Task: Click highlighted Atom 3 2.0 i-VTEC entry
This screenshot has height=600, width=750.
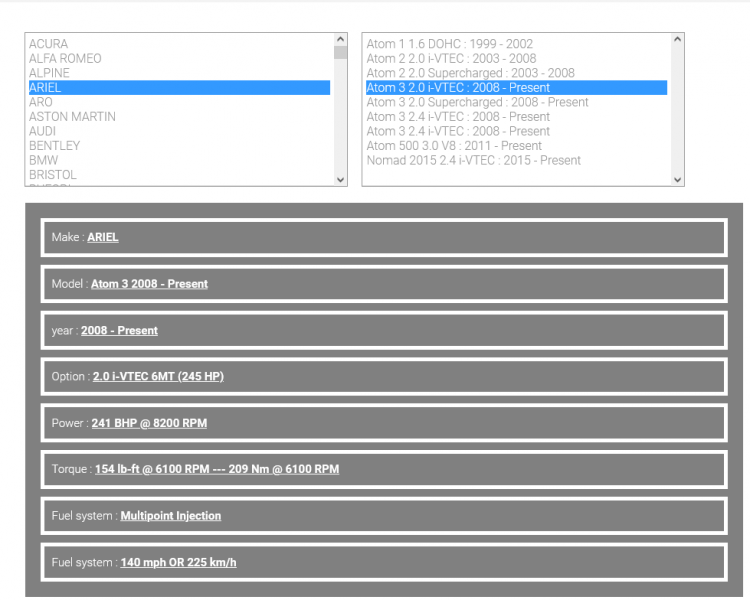Action: click(517, 88)
